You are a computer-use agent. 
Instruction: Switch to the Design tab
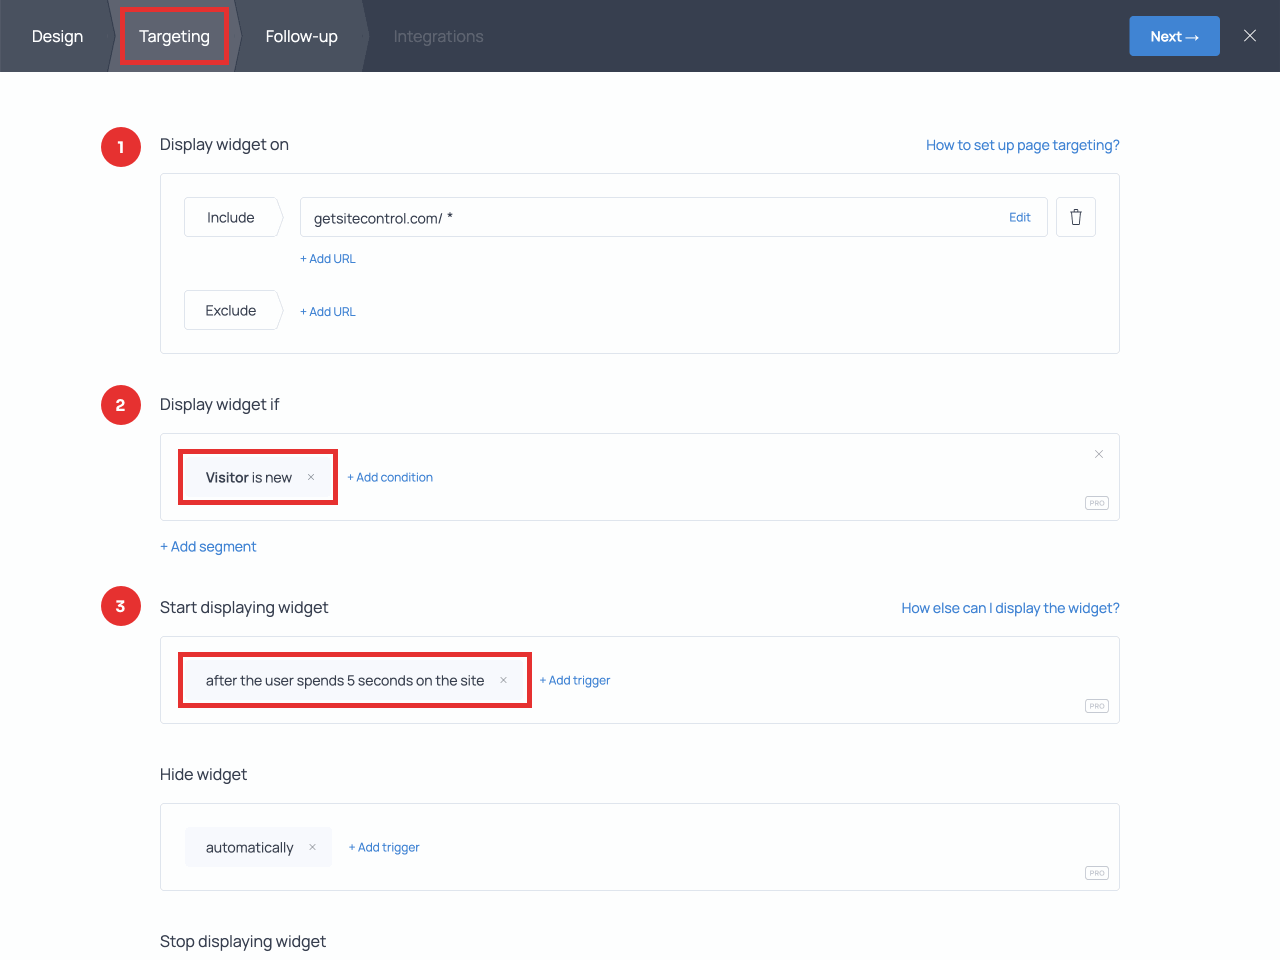point(57,36)
